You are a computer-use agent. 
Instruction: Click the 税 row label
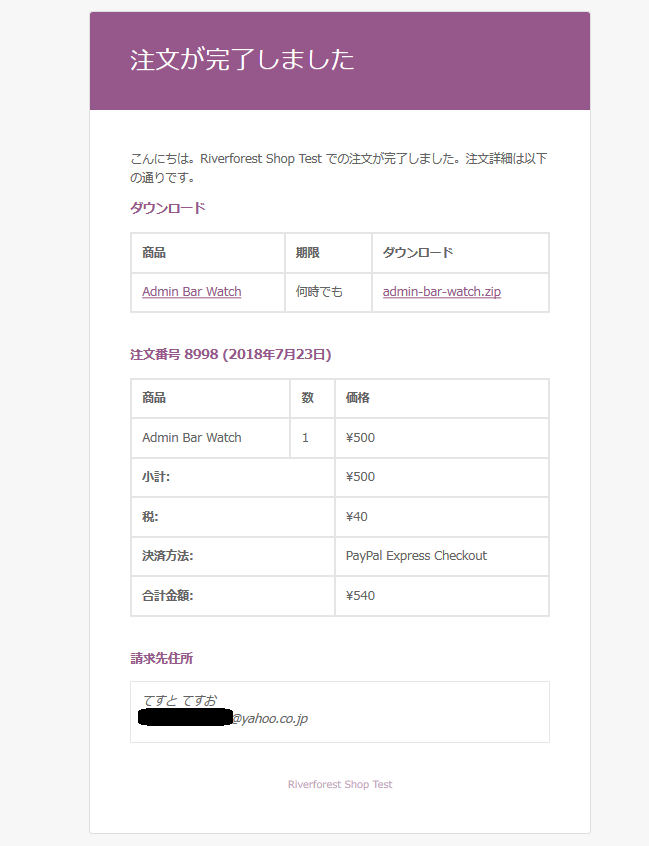150,517
